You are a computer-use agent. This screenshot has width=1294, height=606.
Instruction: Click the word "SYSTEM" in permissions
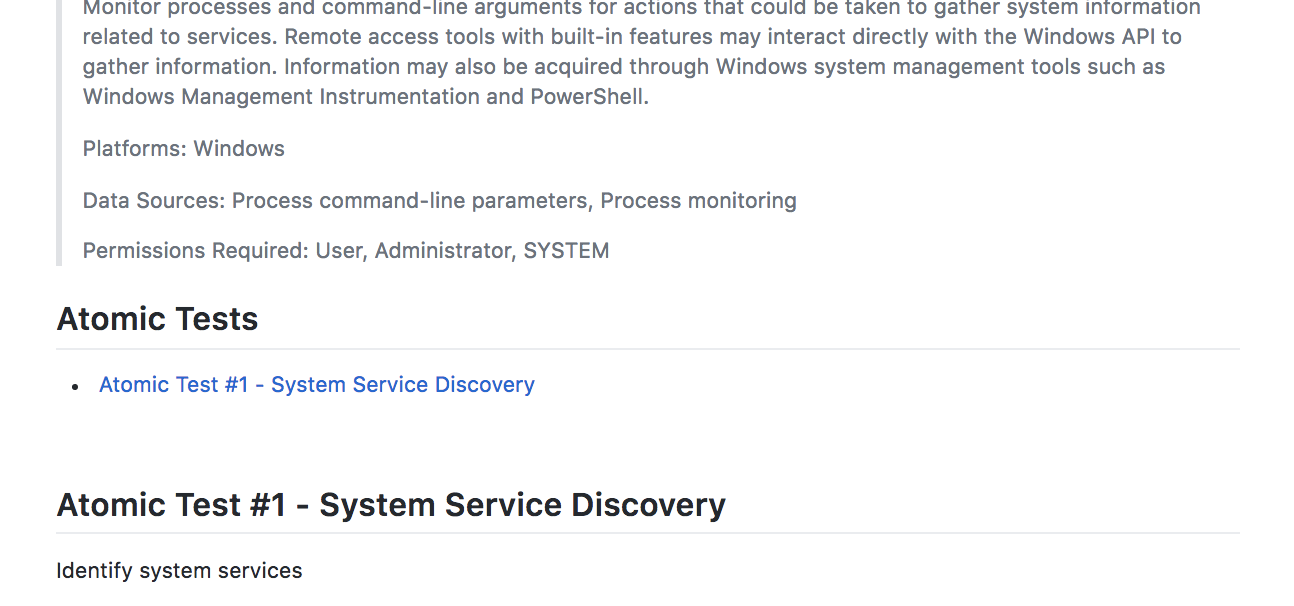point(566,251)
